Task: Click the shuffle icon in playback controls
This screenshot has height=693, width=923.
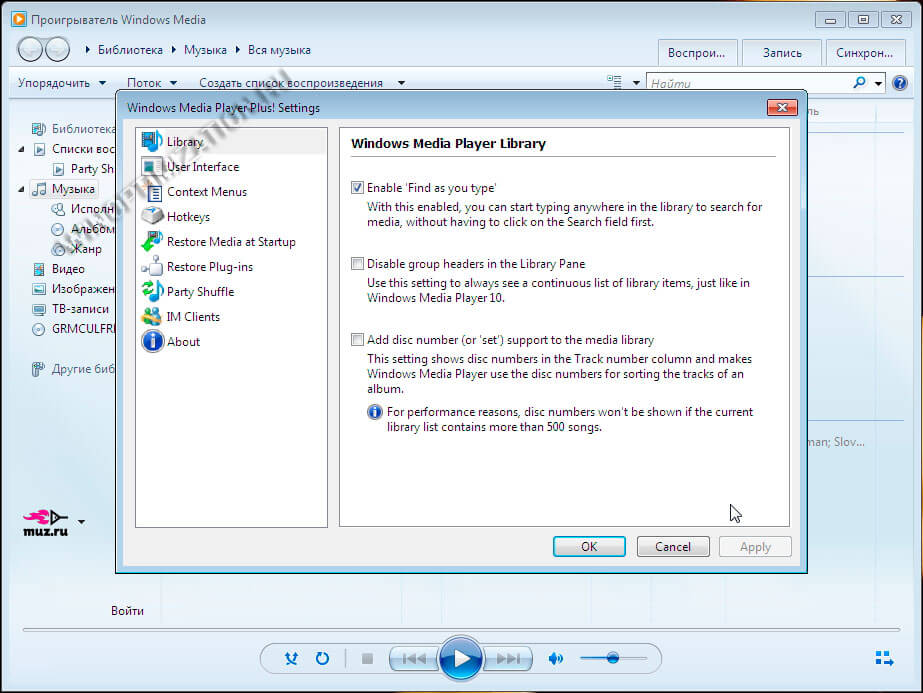Action: coord(291,658)
